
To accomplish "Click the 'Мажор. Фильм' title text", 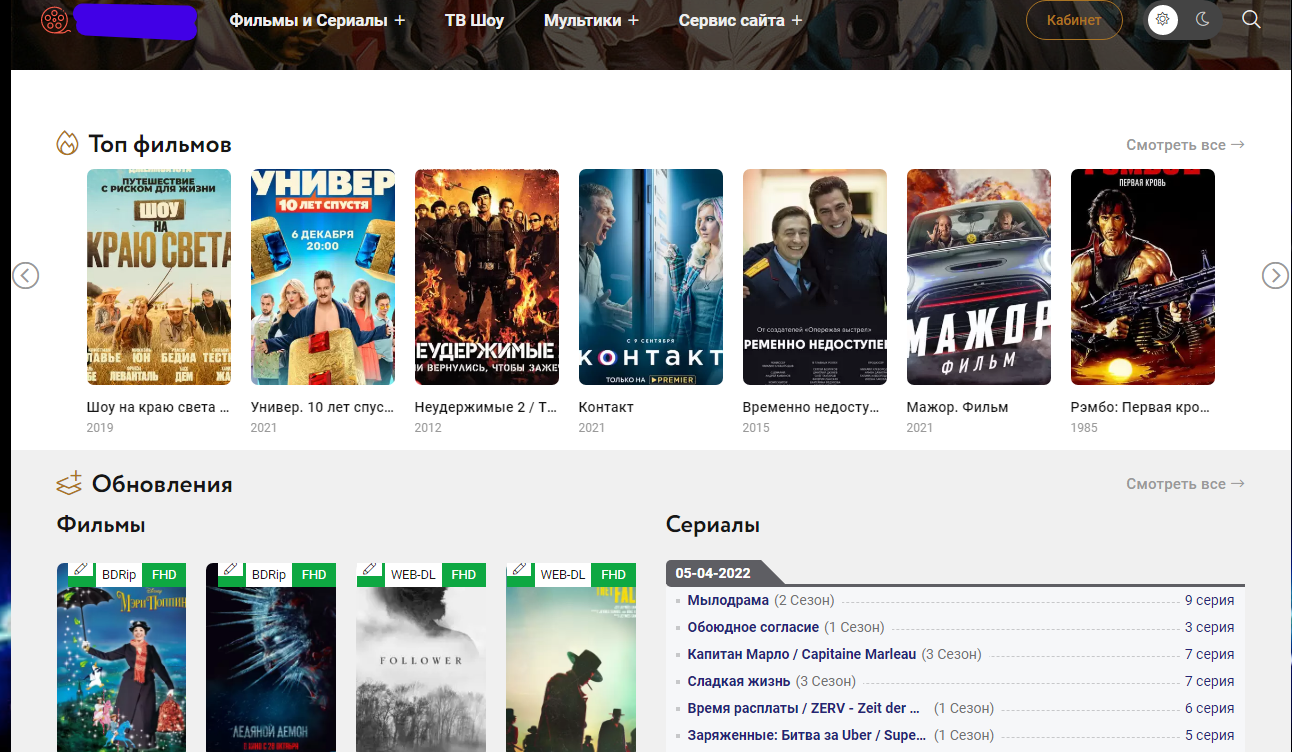I will click(x=957, y=407).
